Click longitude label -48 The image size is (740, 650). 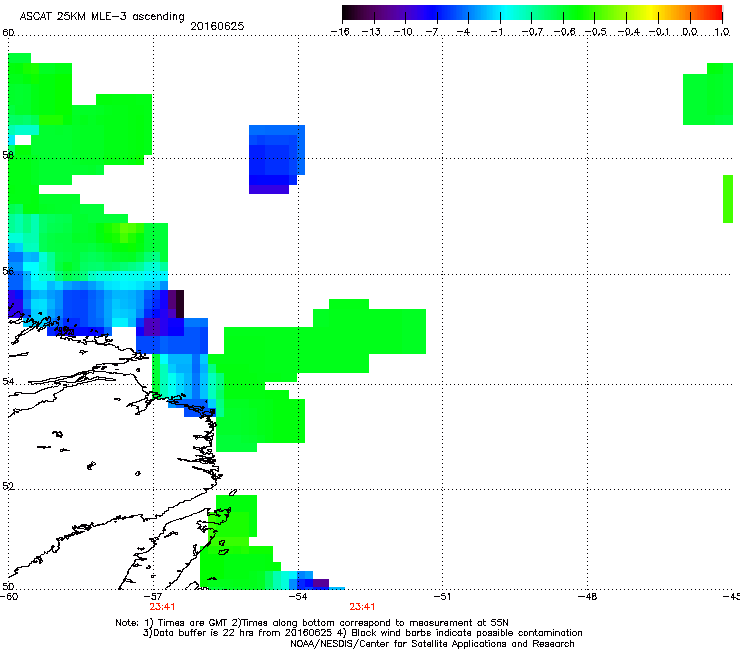click(x=587, y=597)
